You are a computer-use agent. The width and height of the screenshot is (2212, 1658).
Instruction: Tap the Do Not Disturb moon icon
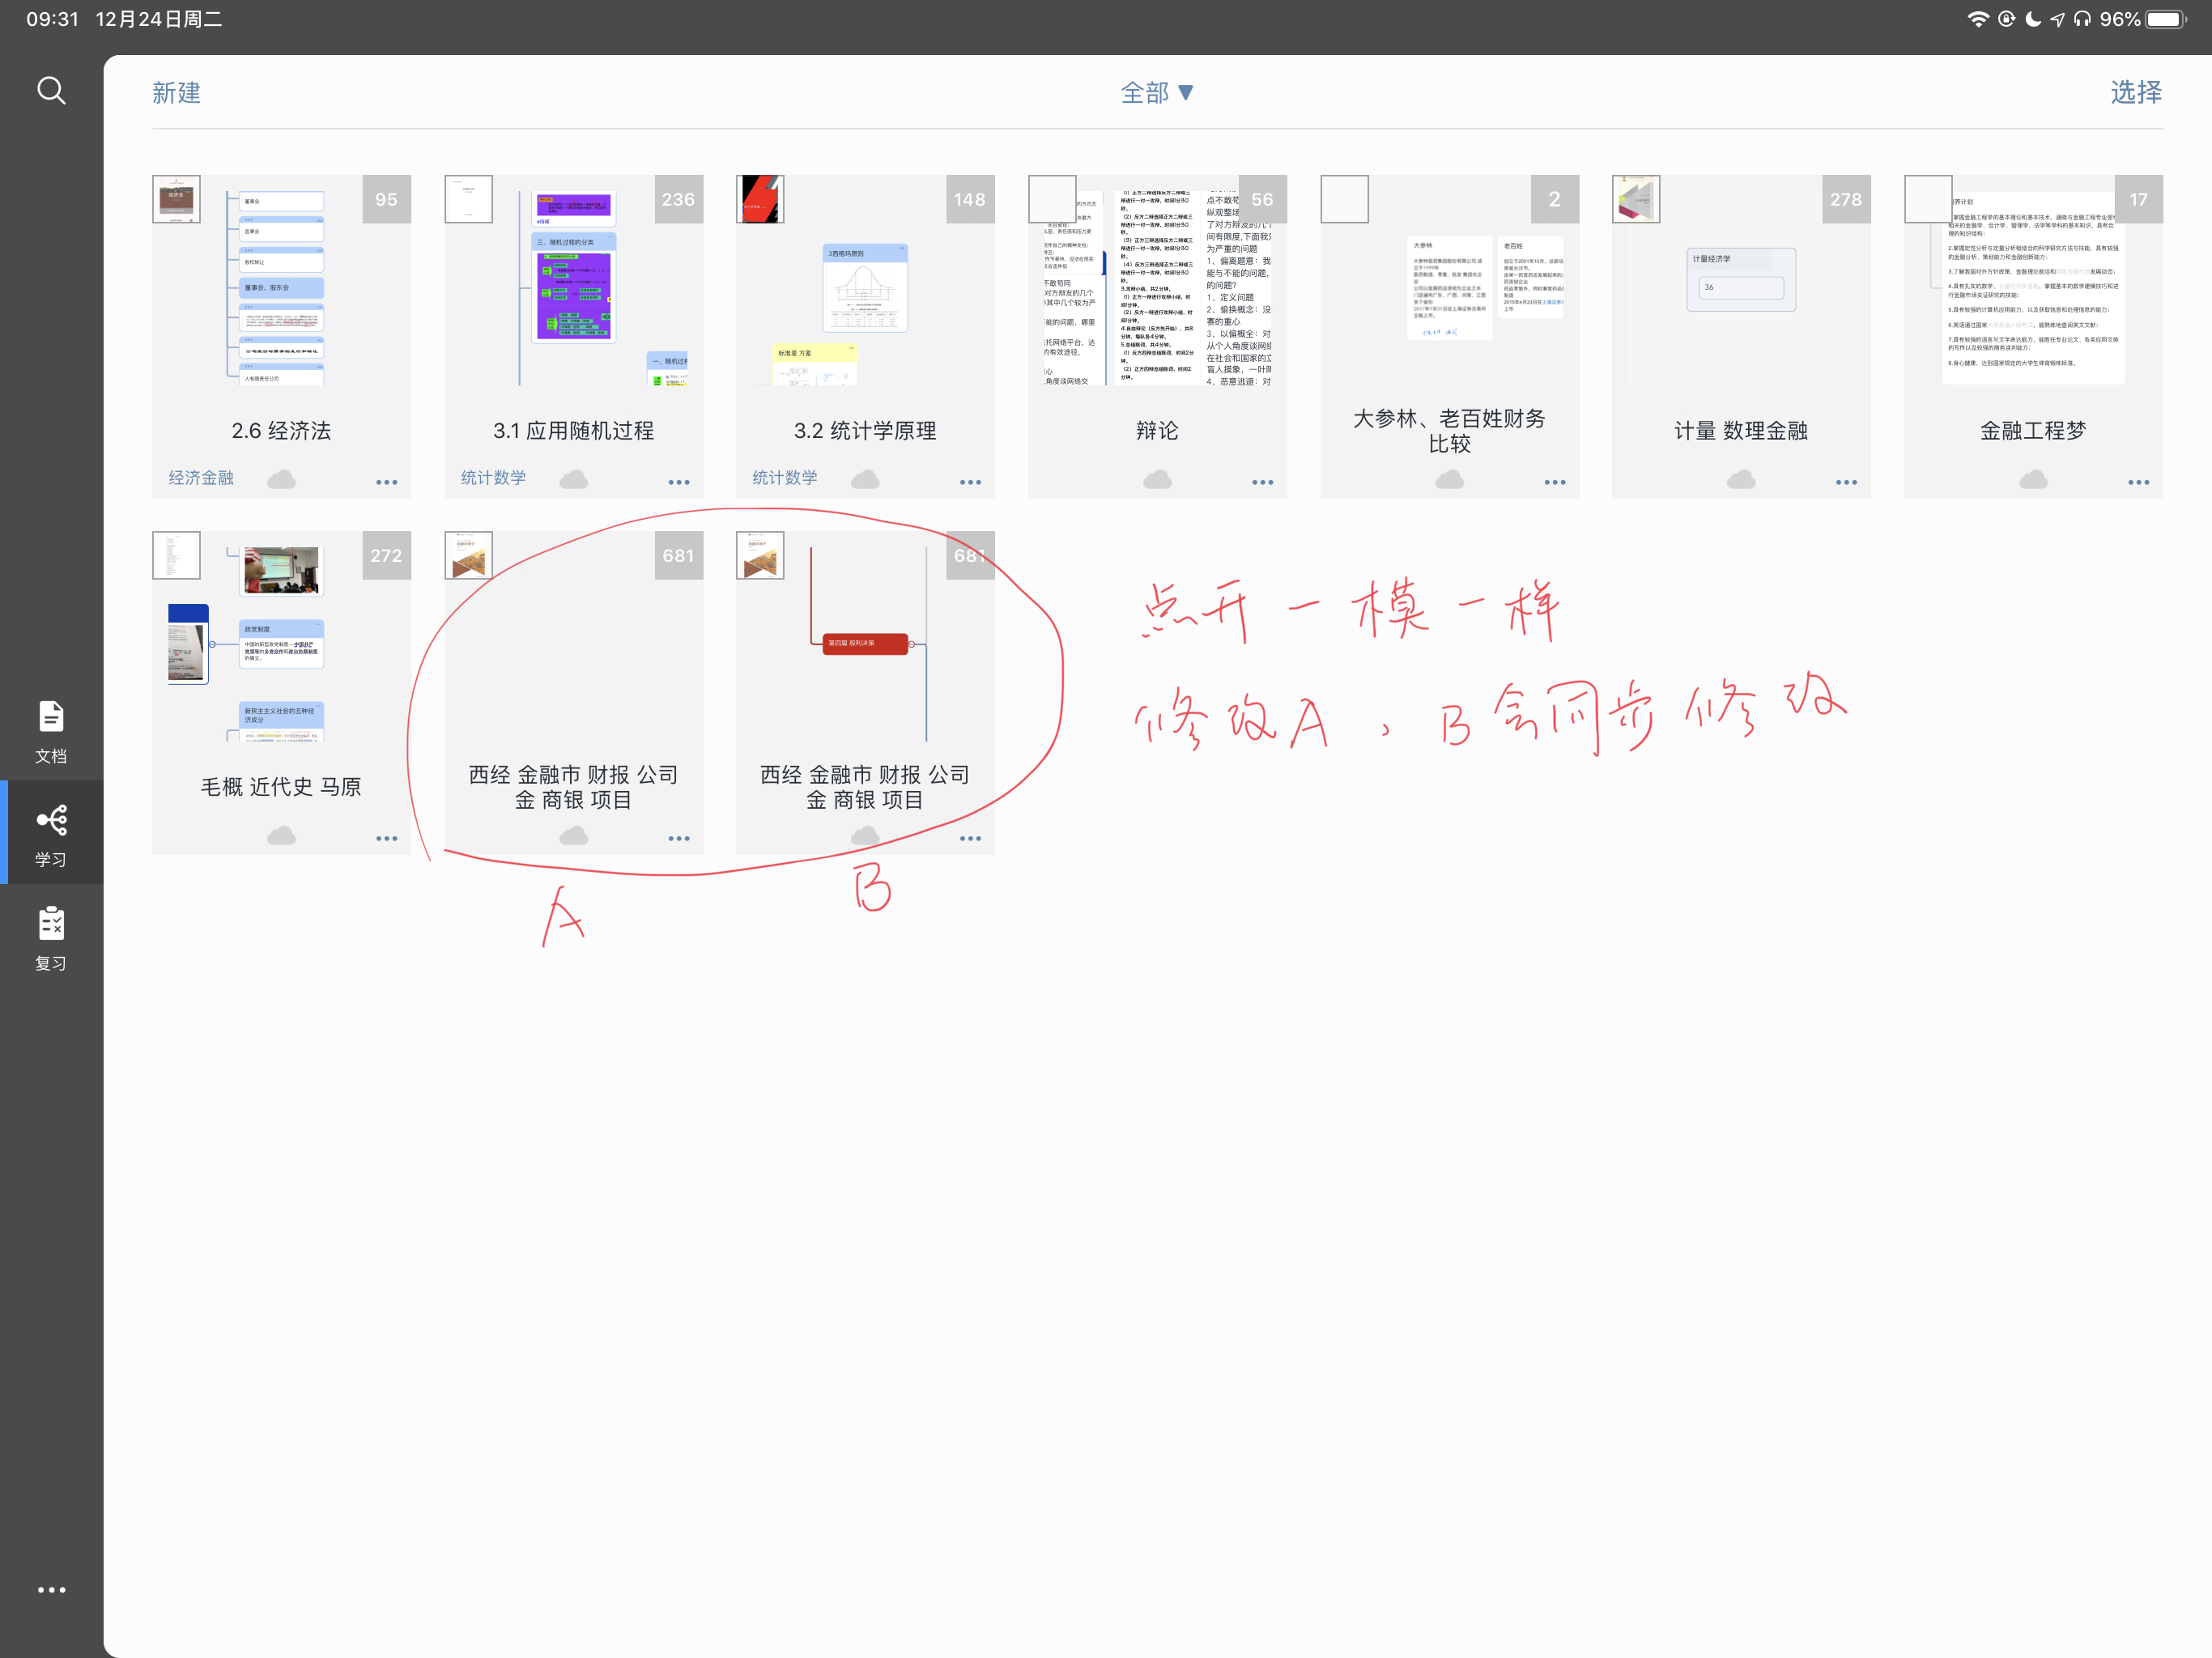tap(2033, 19)
